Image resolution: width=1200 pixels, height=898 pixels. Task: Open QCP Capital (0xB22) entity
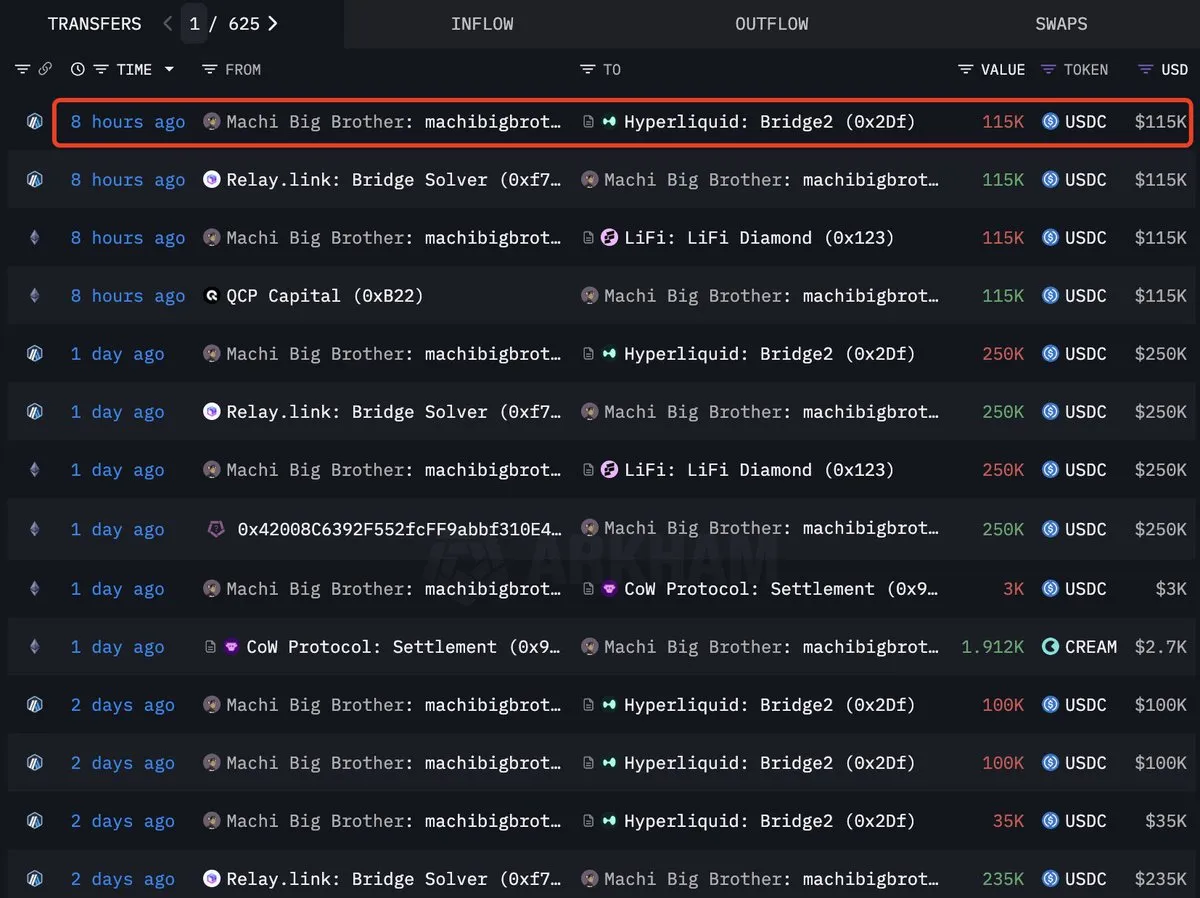pyautogui.click(x=324, y=296)
